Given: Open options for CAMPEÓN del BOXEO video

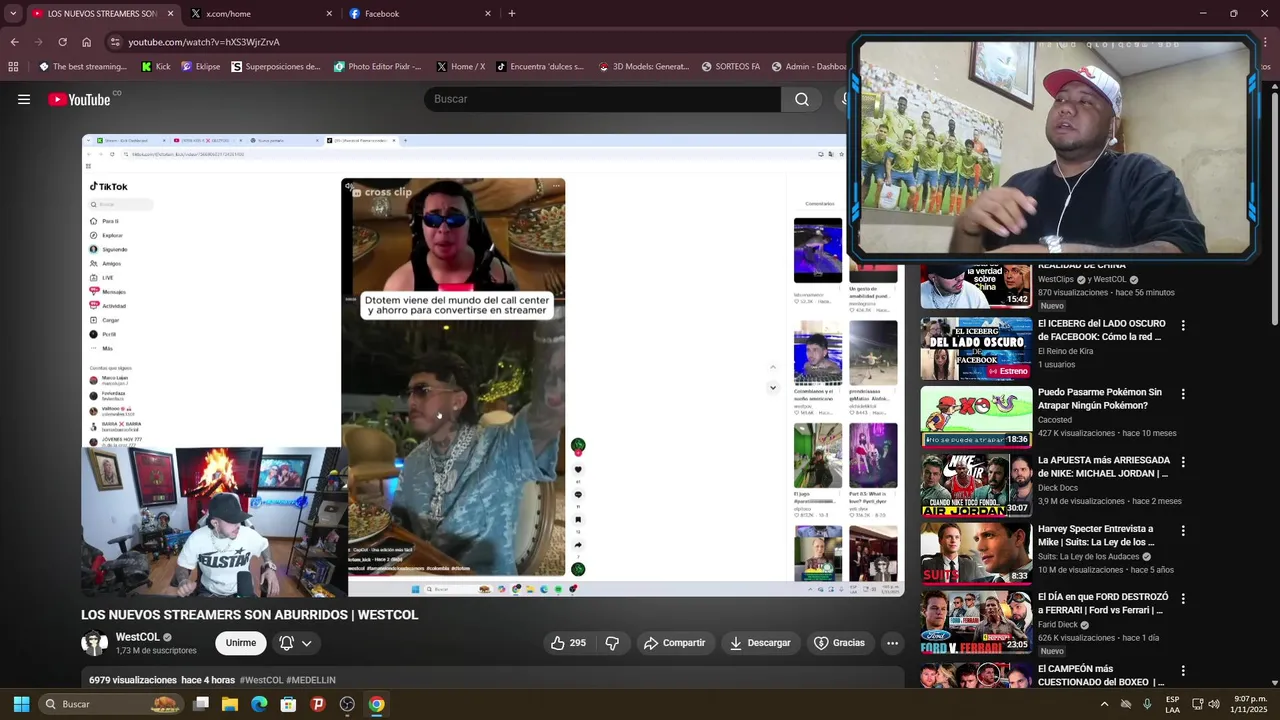Looking at the screenshot, I should point(1183,670).
